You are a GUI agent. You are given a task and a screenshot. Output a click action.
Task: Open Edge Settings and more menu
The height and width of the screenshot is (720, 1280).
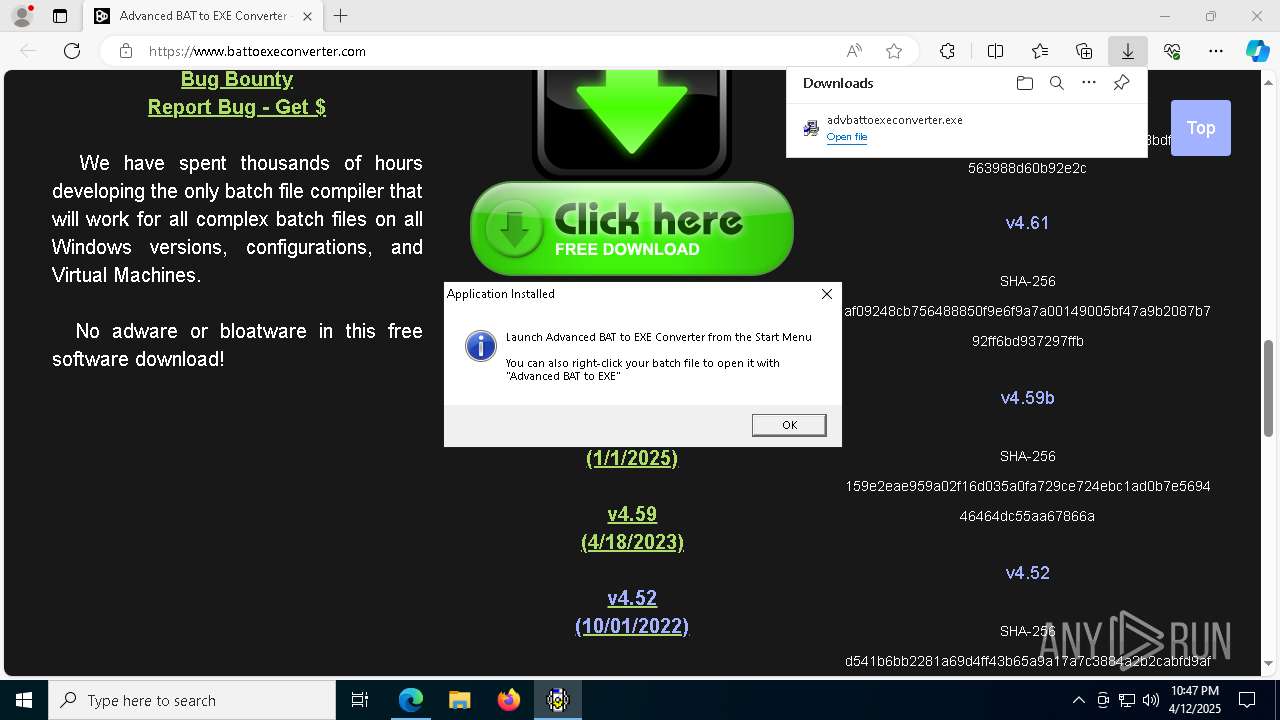[x=1216, y=51]
